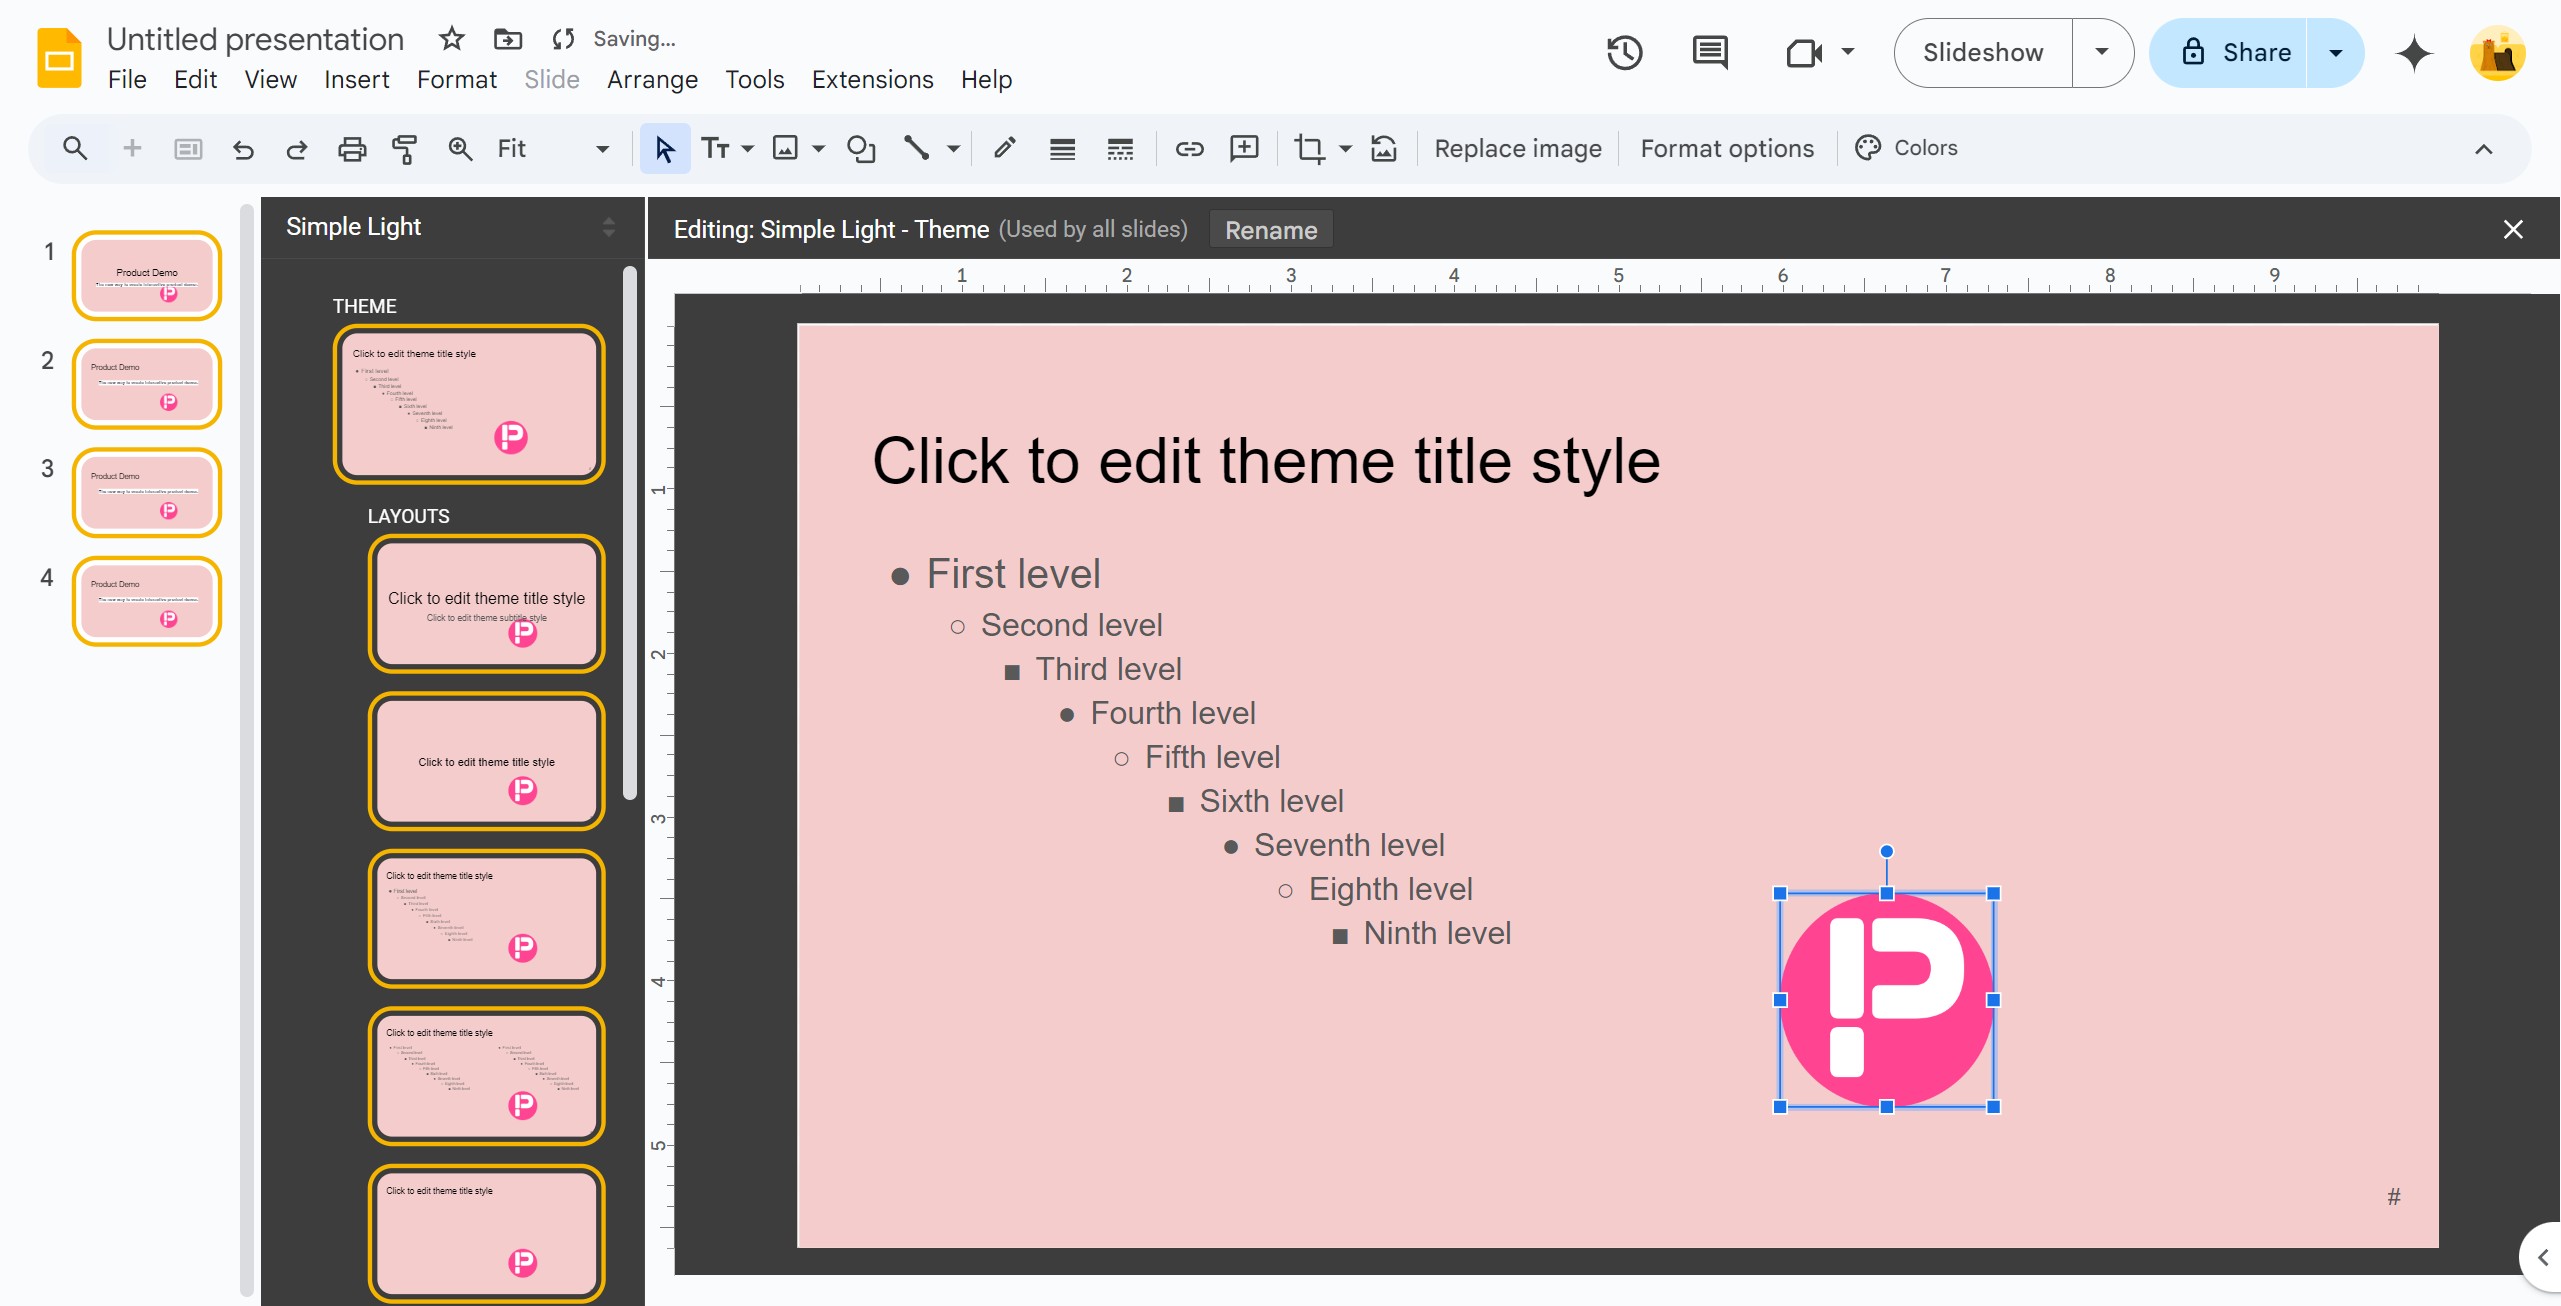Open the Tools menu
The image size is (2561, 1306).
click(754, 79)
